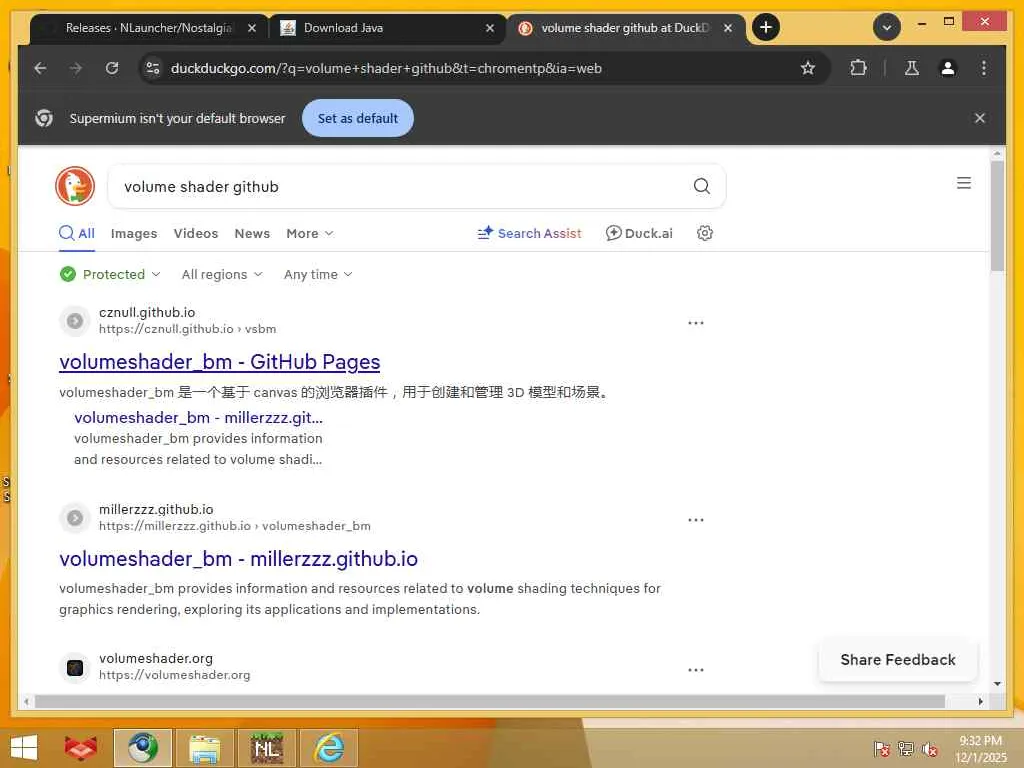Screen dimensions: 1024x768
Task: Click the Share Feedback button
Action: 898,660
